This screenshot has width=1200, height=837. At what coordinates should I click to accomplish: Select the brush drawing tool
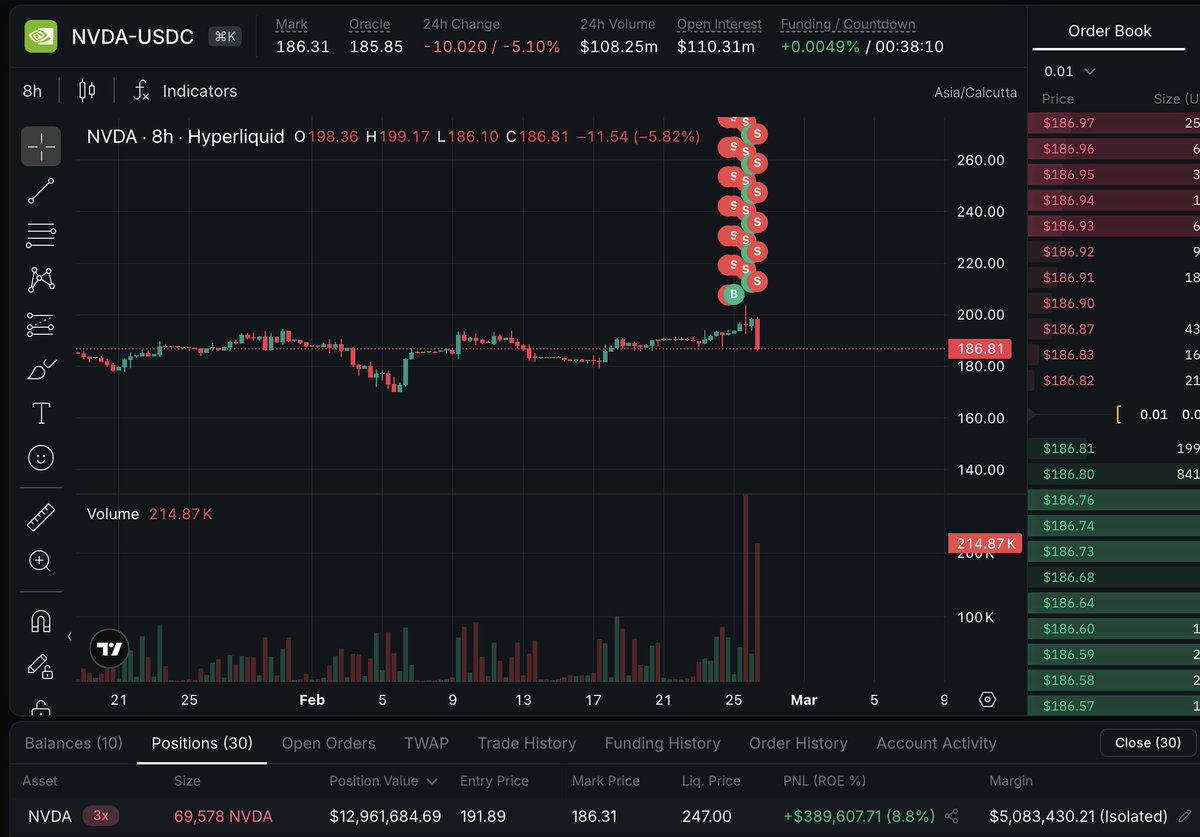click(x=41, y=369)
